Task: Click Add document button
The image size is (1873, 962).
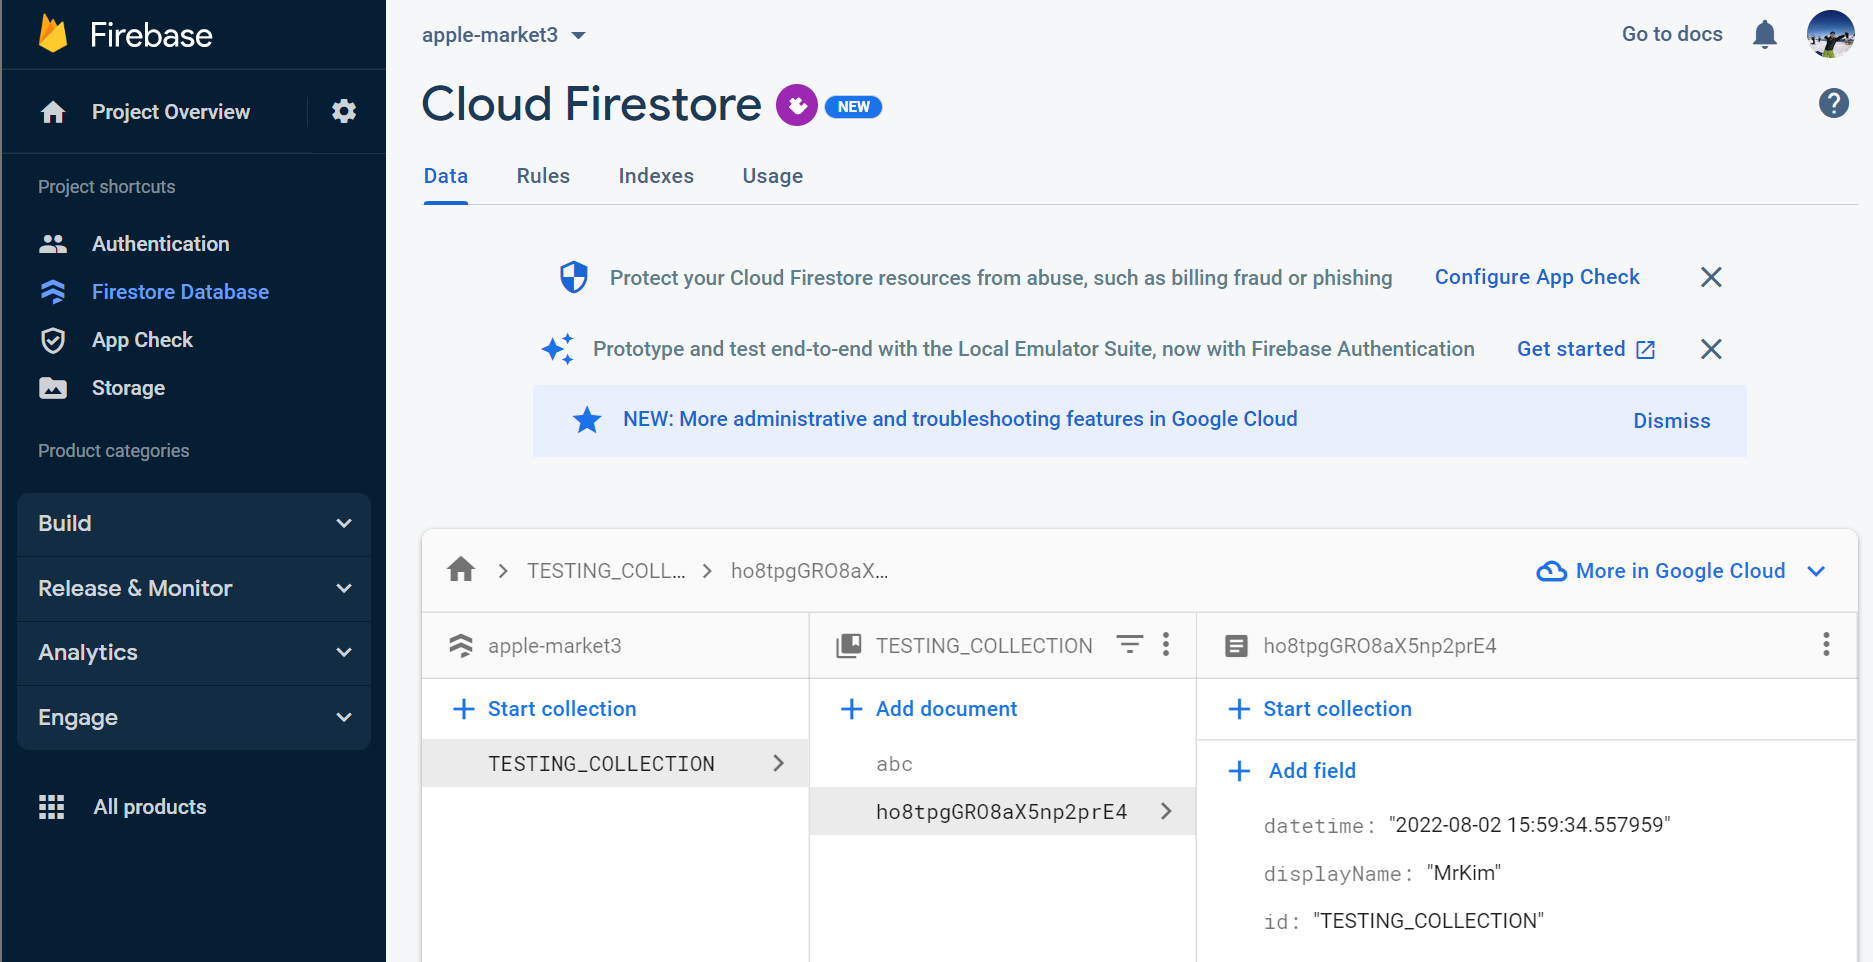Action: (929, 709)
